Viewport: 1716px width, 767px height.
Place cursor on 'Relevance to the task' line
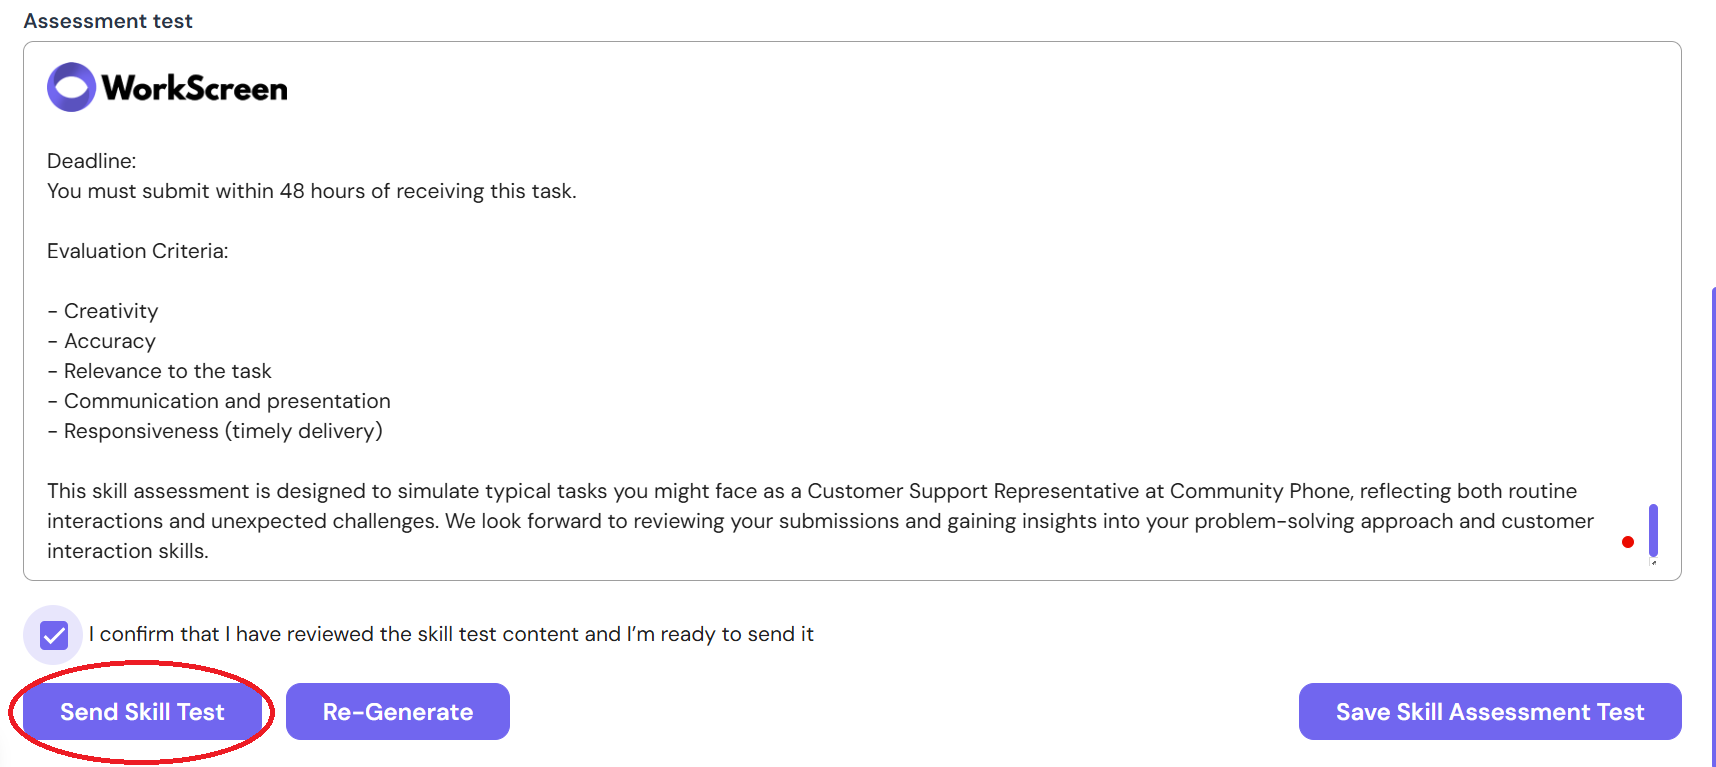click(160, 371)
